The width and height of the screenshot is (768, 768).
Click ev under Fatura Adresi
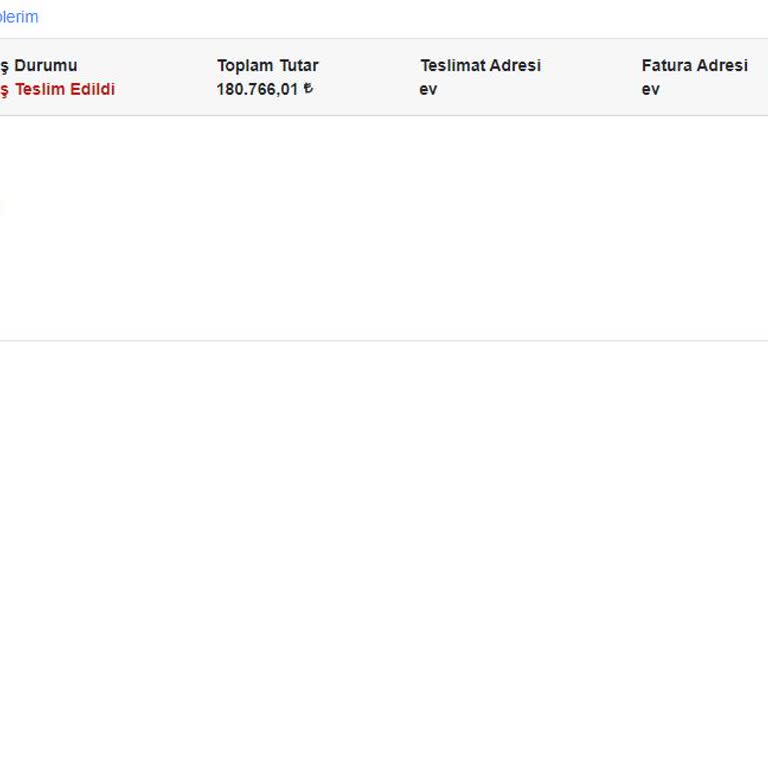650,89
